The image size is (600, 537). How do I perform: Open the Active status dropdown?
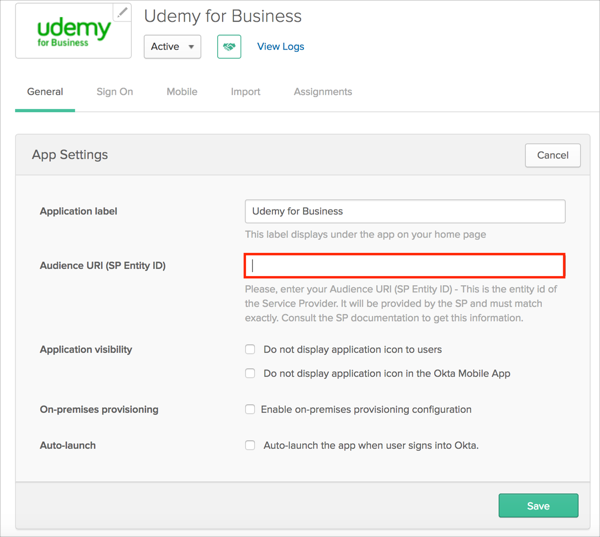pos(172,47)
